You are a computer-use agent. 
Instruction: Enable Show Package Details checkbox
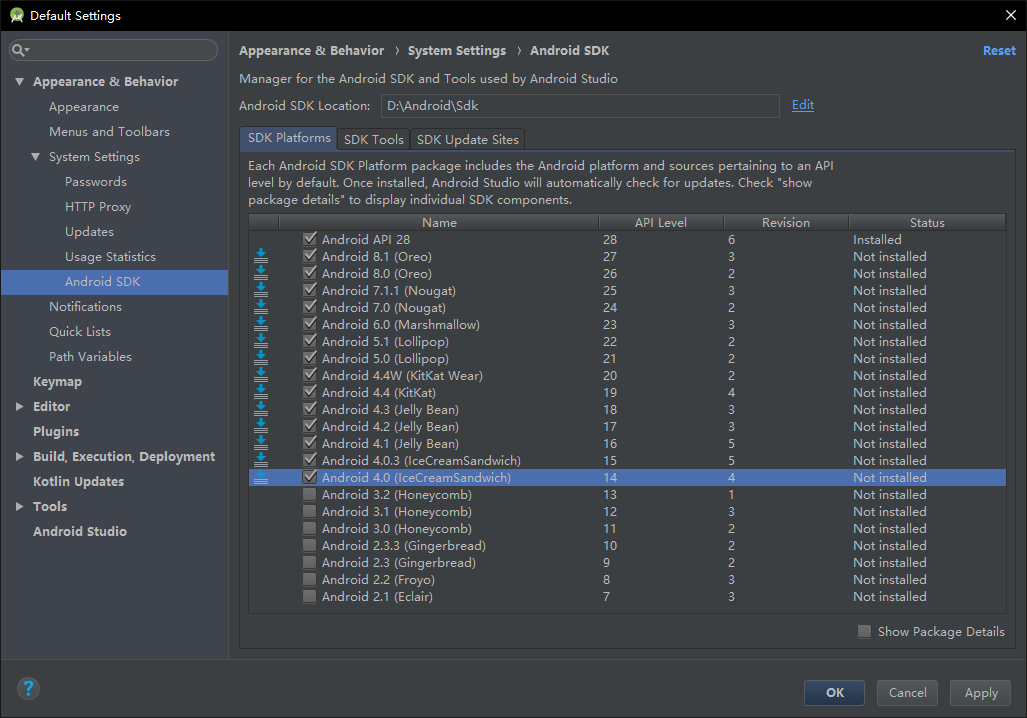(865, 632)
